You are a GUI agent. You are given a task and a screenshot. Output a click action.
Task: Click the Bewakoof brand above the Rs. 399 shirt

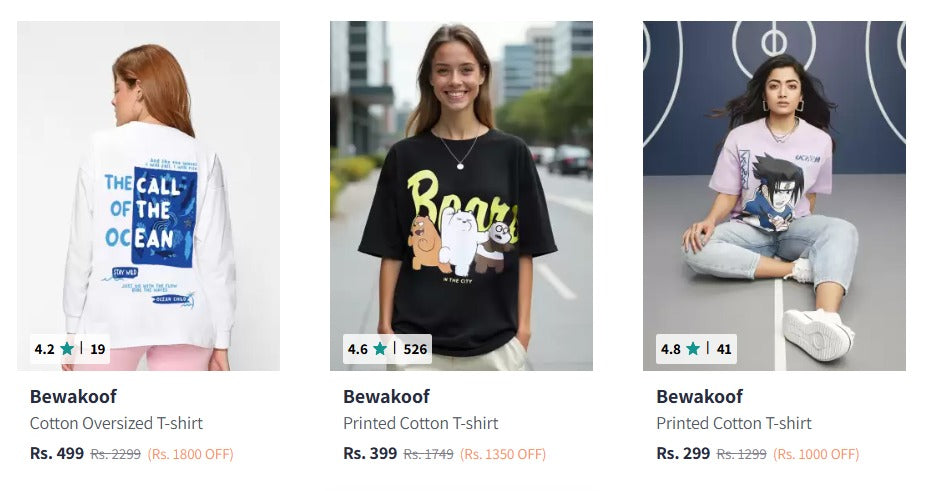click(386, 397)
